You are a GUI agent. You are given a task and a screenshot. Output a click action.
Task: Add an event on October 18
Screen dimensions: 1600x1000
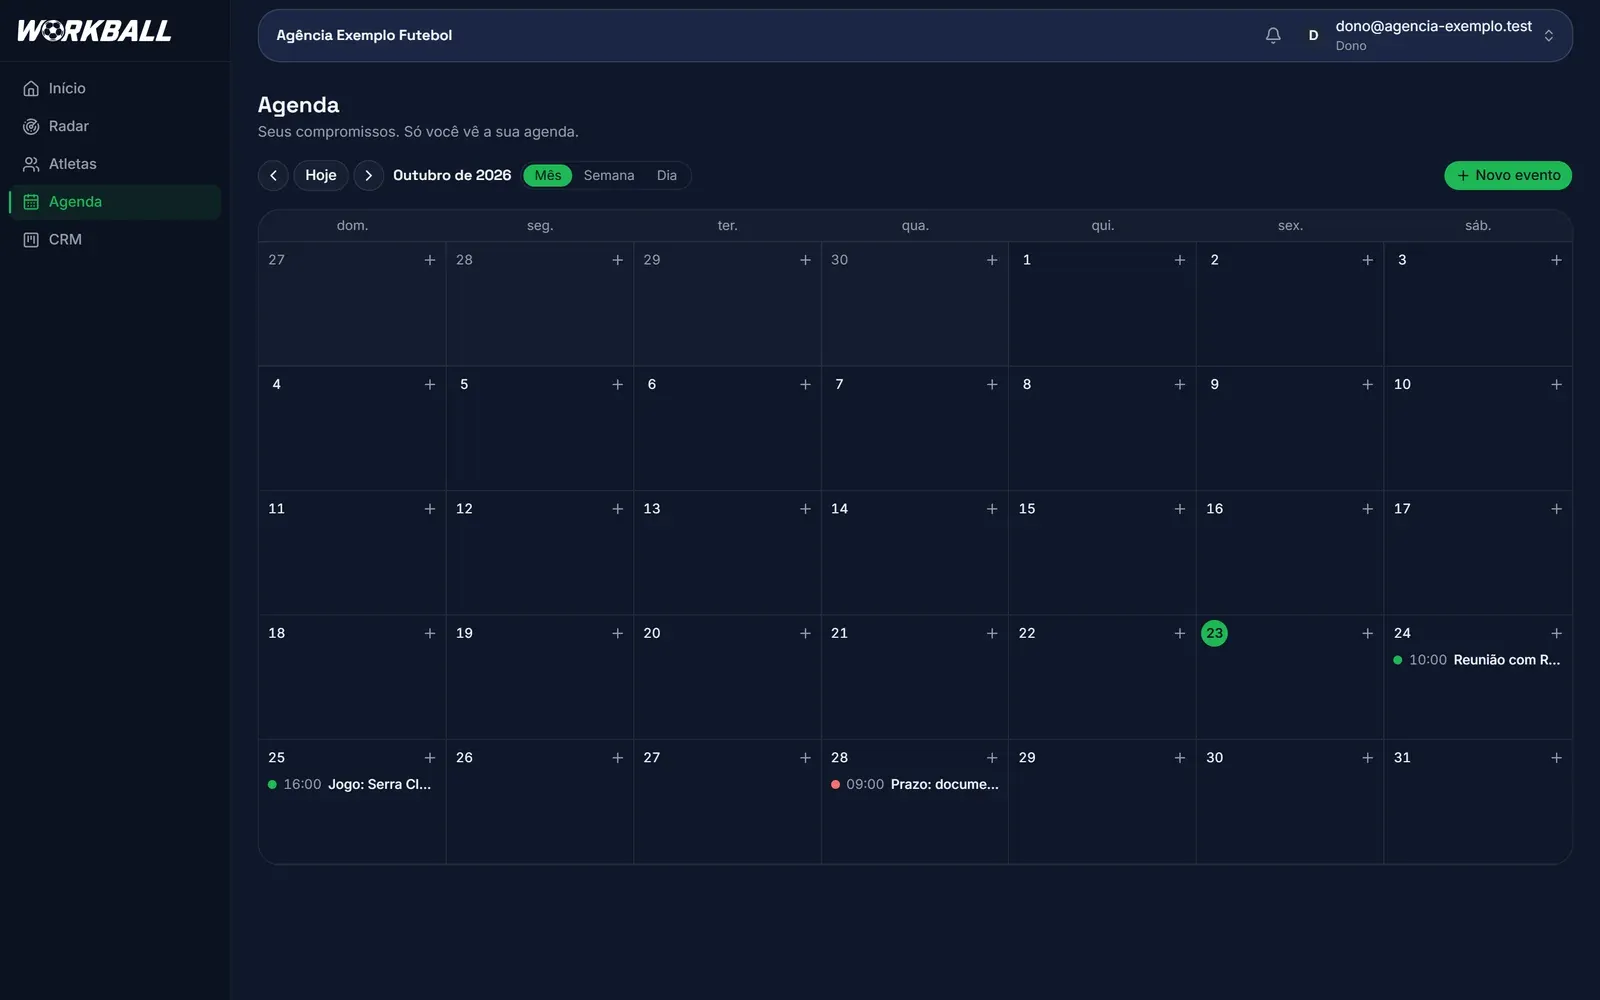click(430, 633)
